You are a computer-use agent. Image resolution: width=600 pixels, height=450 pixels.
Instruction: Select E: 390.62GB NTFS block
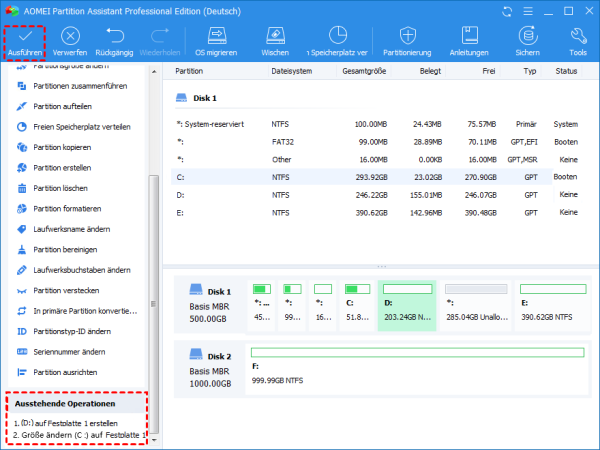(x=553, y=305)
